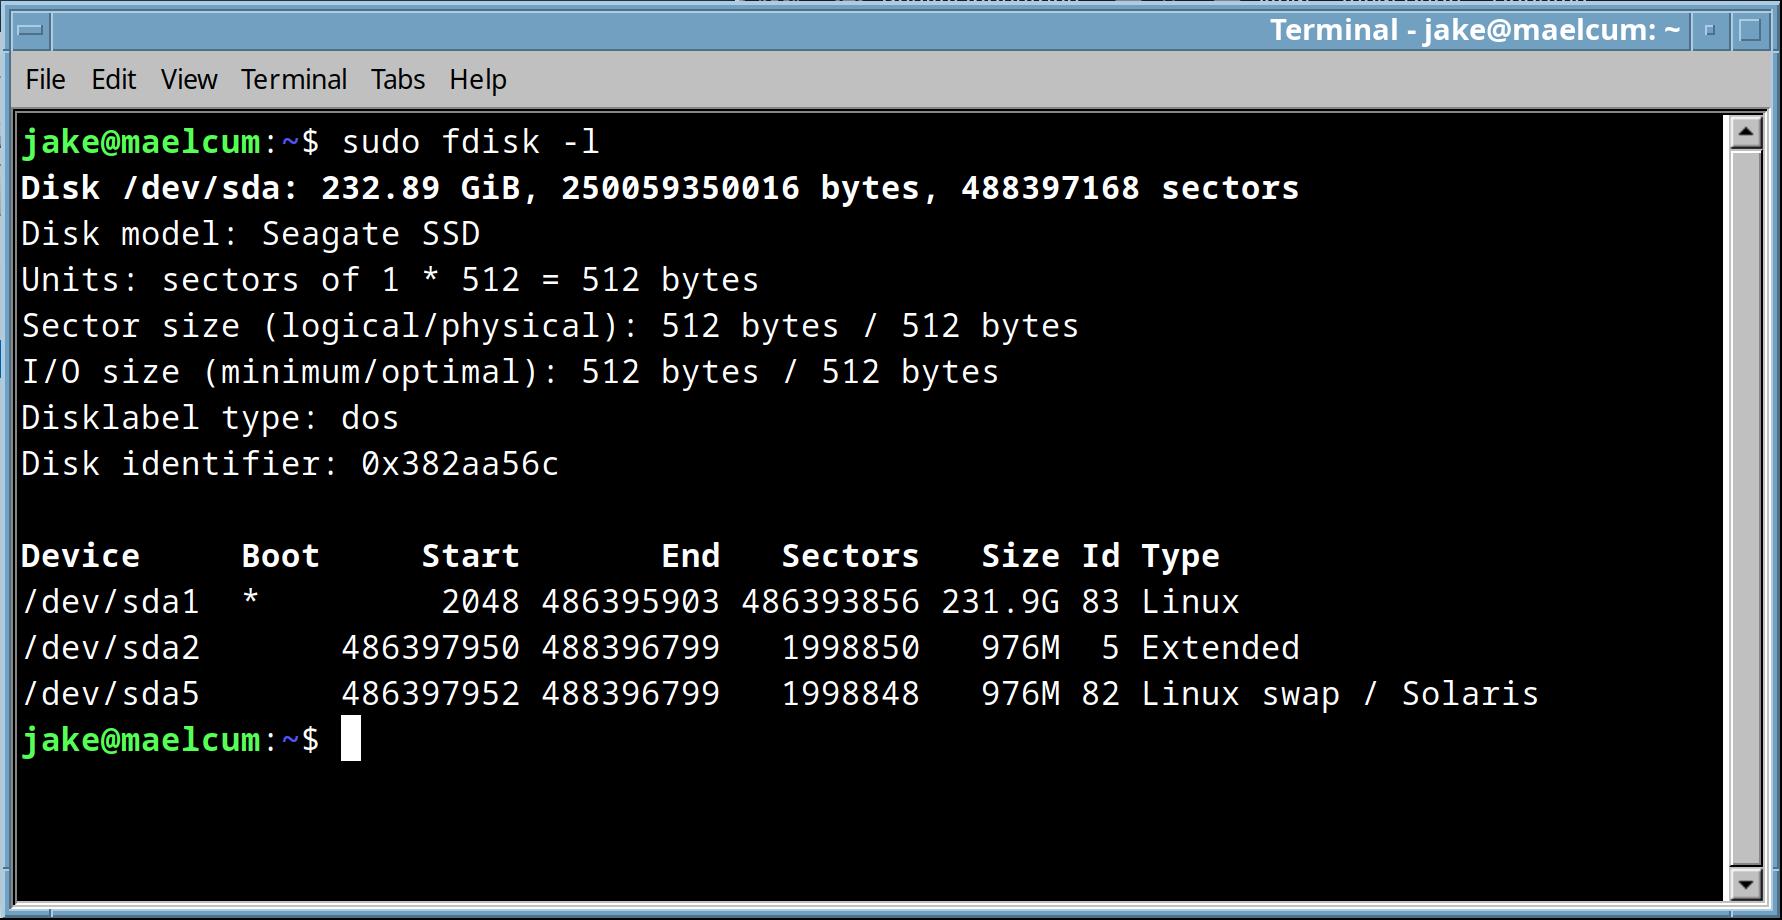The height and width of the screenshot is (920, 1782).
Task: Click the scrollbar down arrow
Action: pos(1746,884)
